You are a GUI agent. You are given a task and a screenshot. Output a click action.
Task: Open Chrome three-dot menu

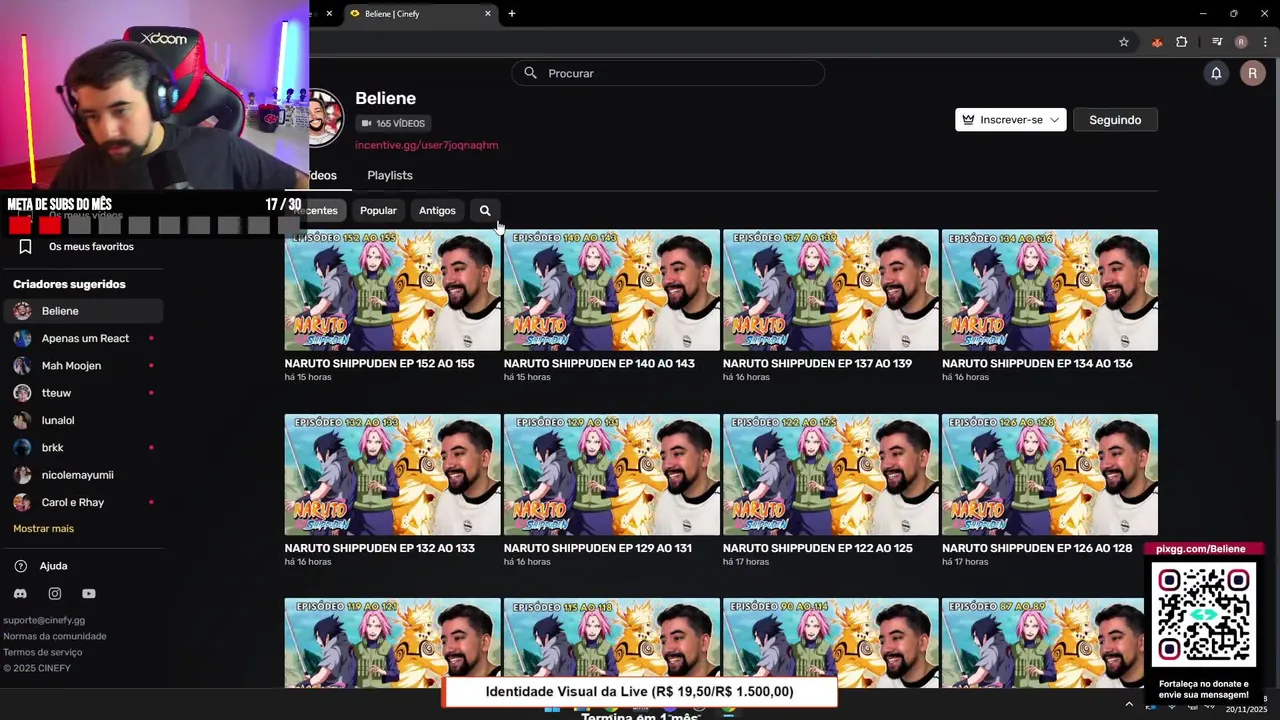1265,42
